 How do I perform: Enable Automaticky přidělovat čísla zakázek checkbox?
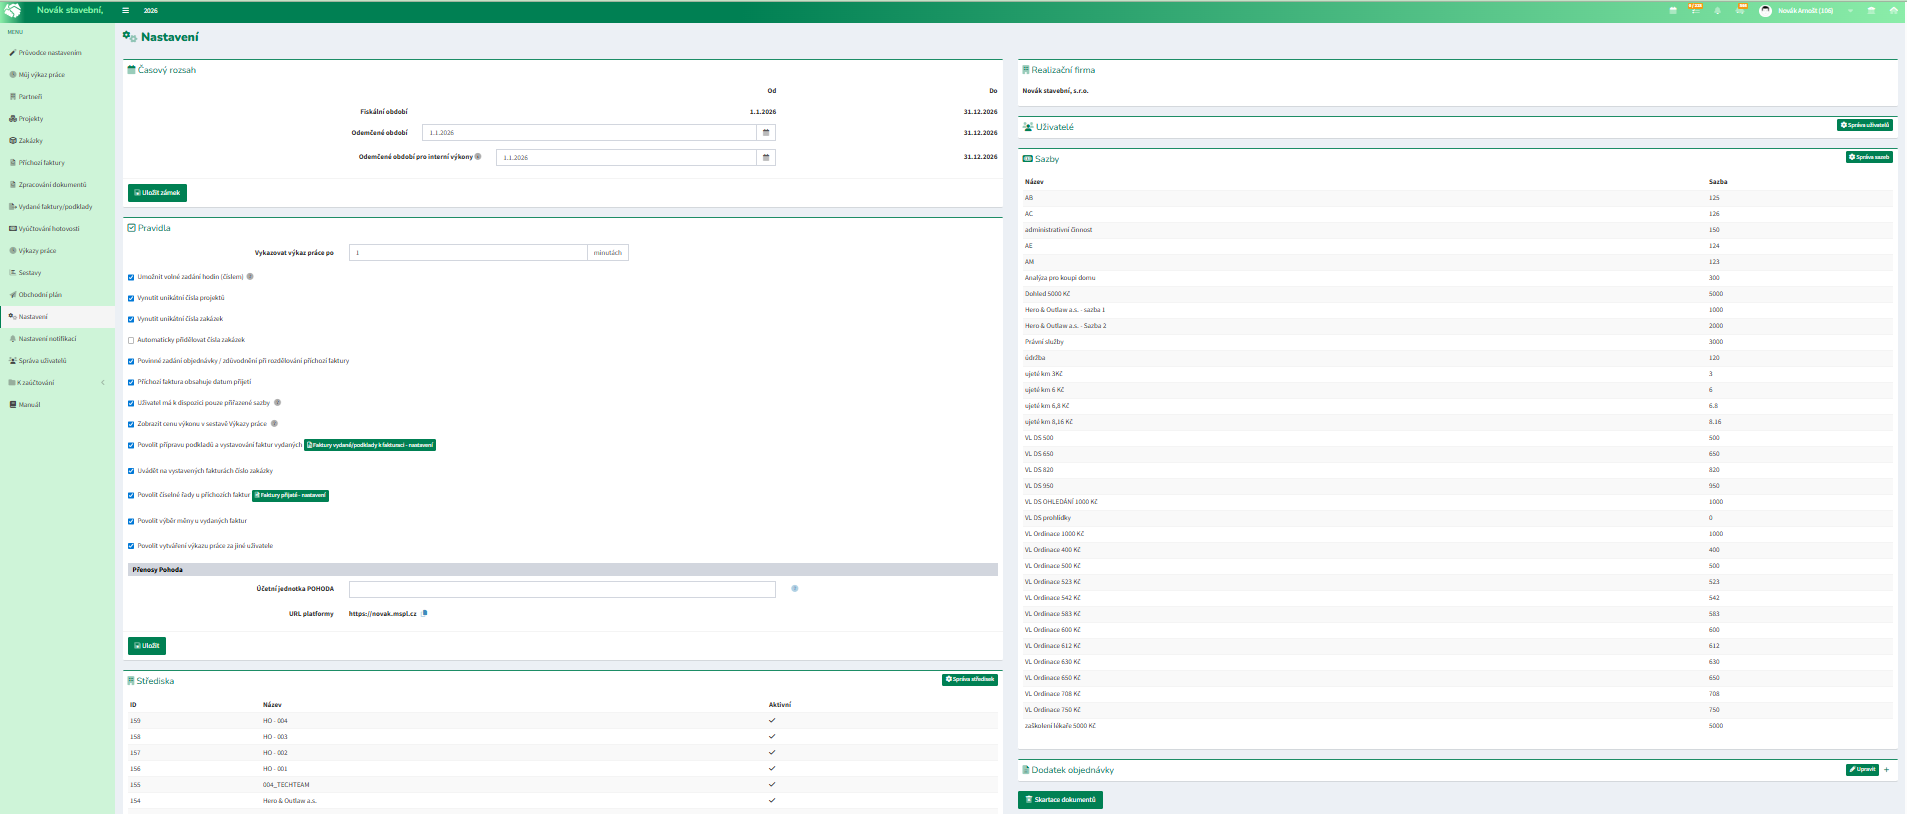click(131, 341)
